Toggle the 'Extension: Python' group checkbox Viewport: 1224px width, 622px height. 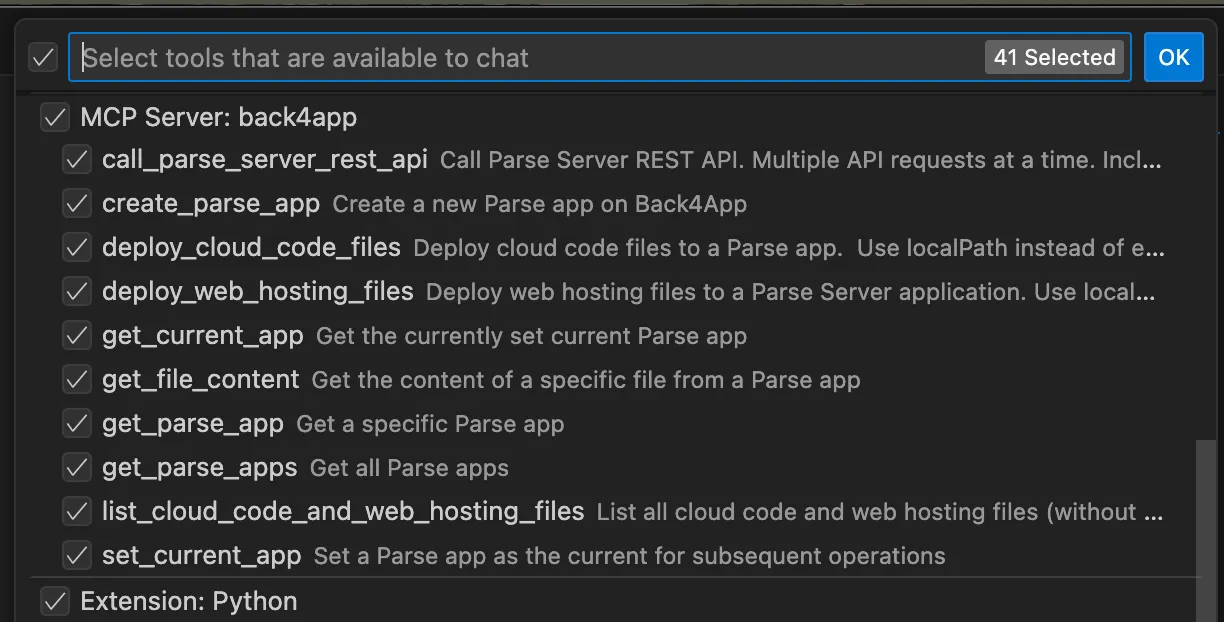tap(54, 602)
